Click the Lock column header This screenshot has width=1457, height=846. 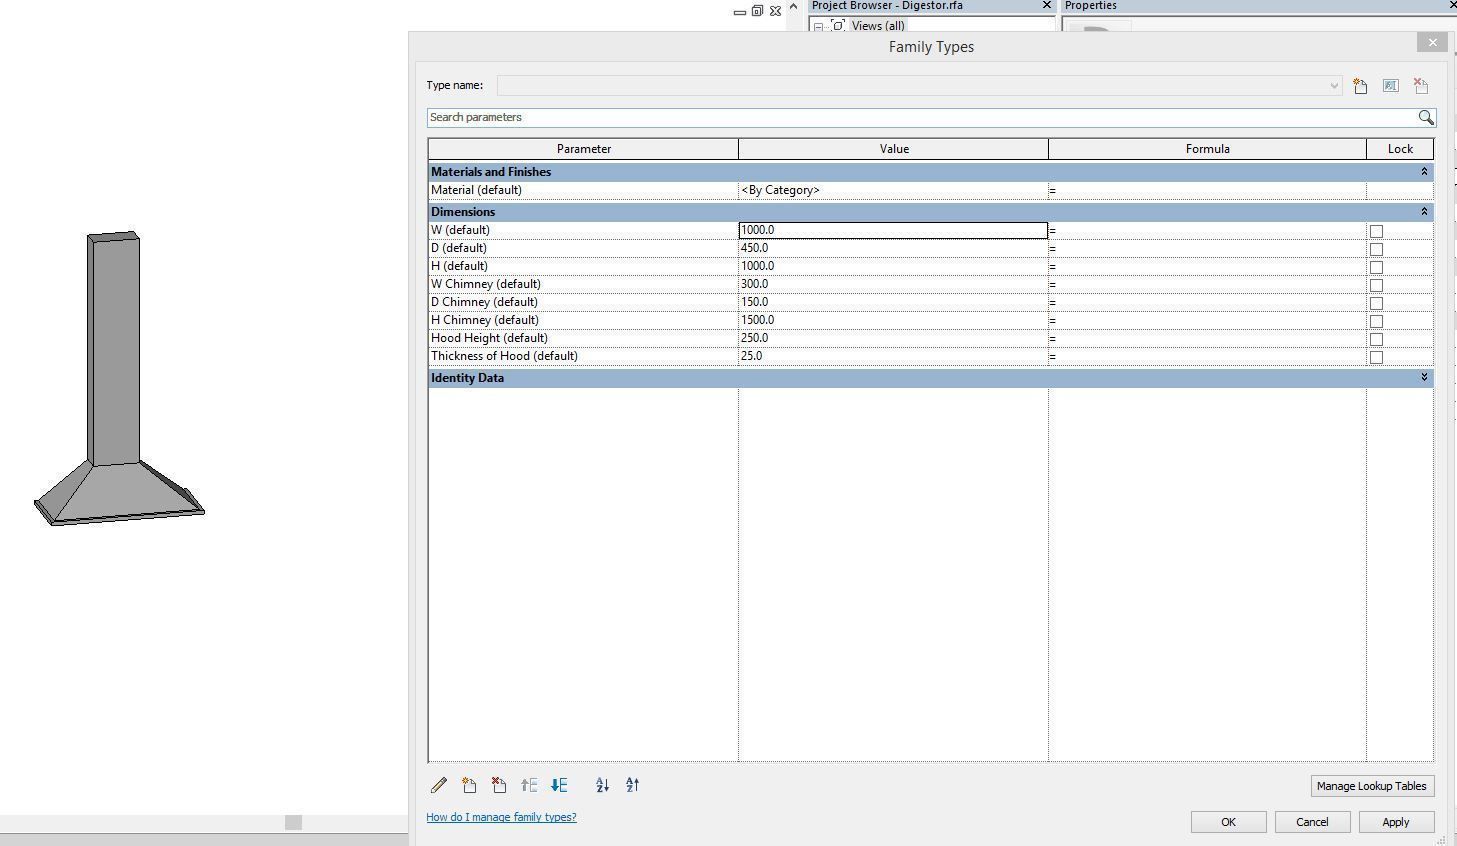pos(1400,149)
